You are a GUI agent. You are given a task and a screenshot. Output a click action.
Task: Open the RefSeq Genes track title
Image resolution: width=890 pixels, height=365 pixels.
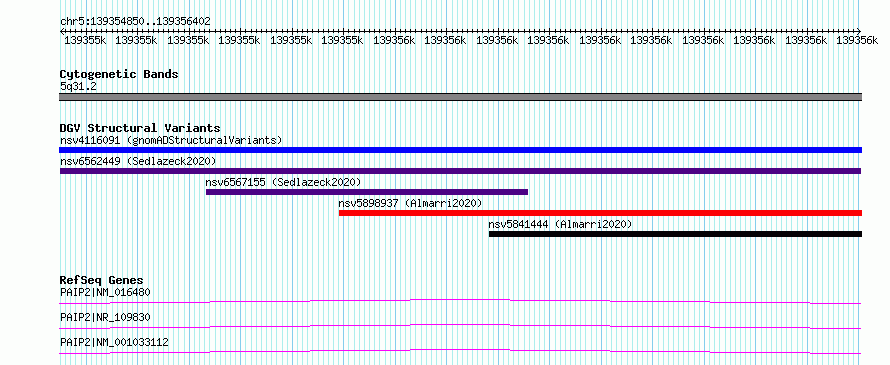coord(101,280)
